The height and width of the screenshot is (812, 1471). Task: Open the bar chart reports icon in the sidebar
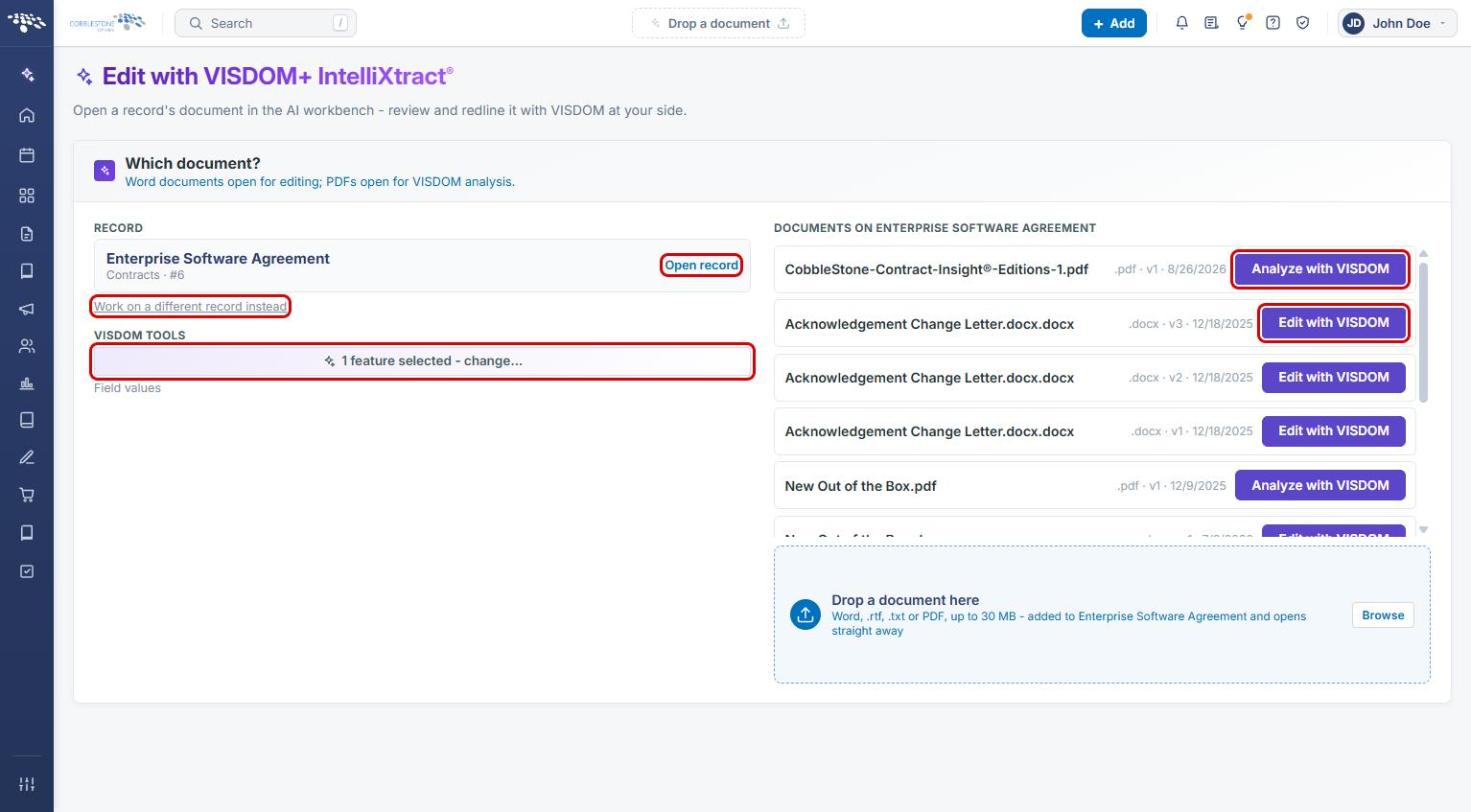tap(27, 383)
